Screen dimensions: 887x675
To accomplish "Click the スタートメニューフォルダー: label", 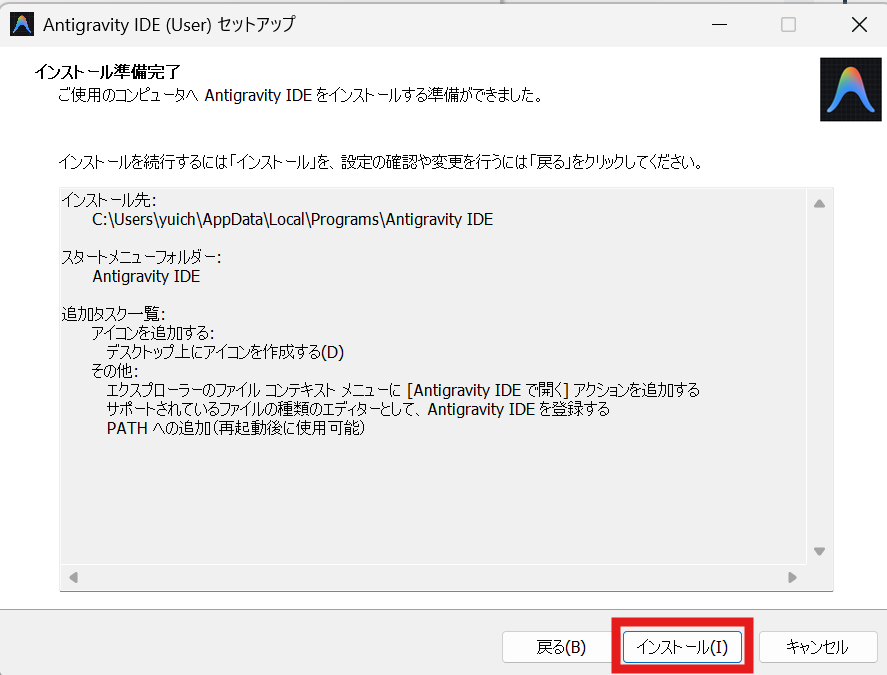I will pos(141,257).
